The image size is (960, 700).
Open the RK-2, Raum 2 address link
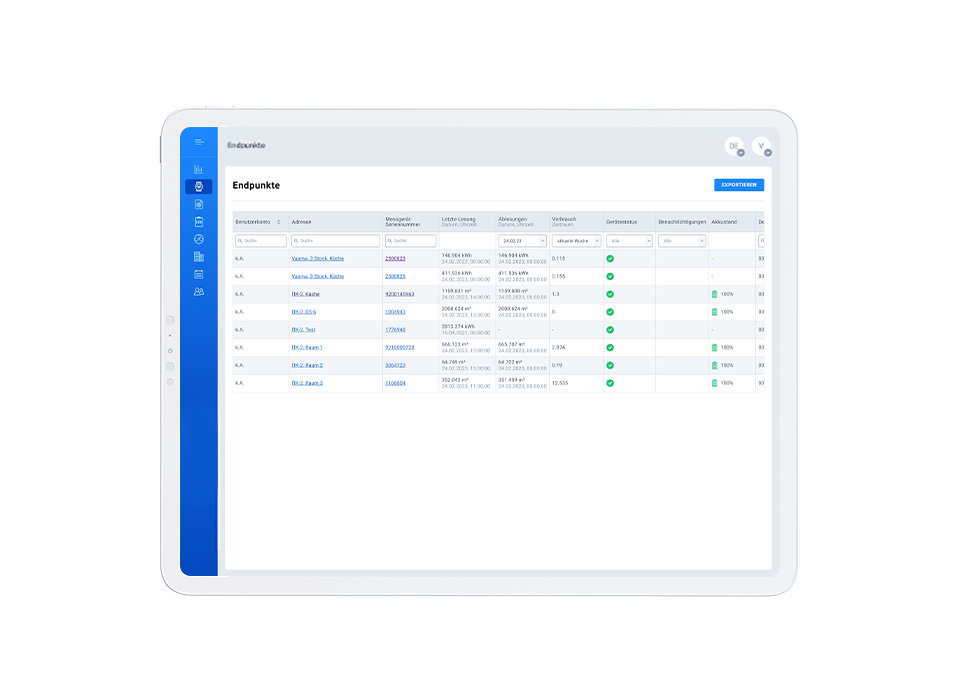(x=307, y=365)
